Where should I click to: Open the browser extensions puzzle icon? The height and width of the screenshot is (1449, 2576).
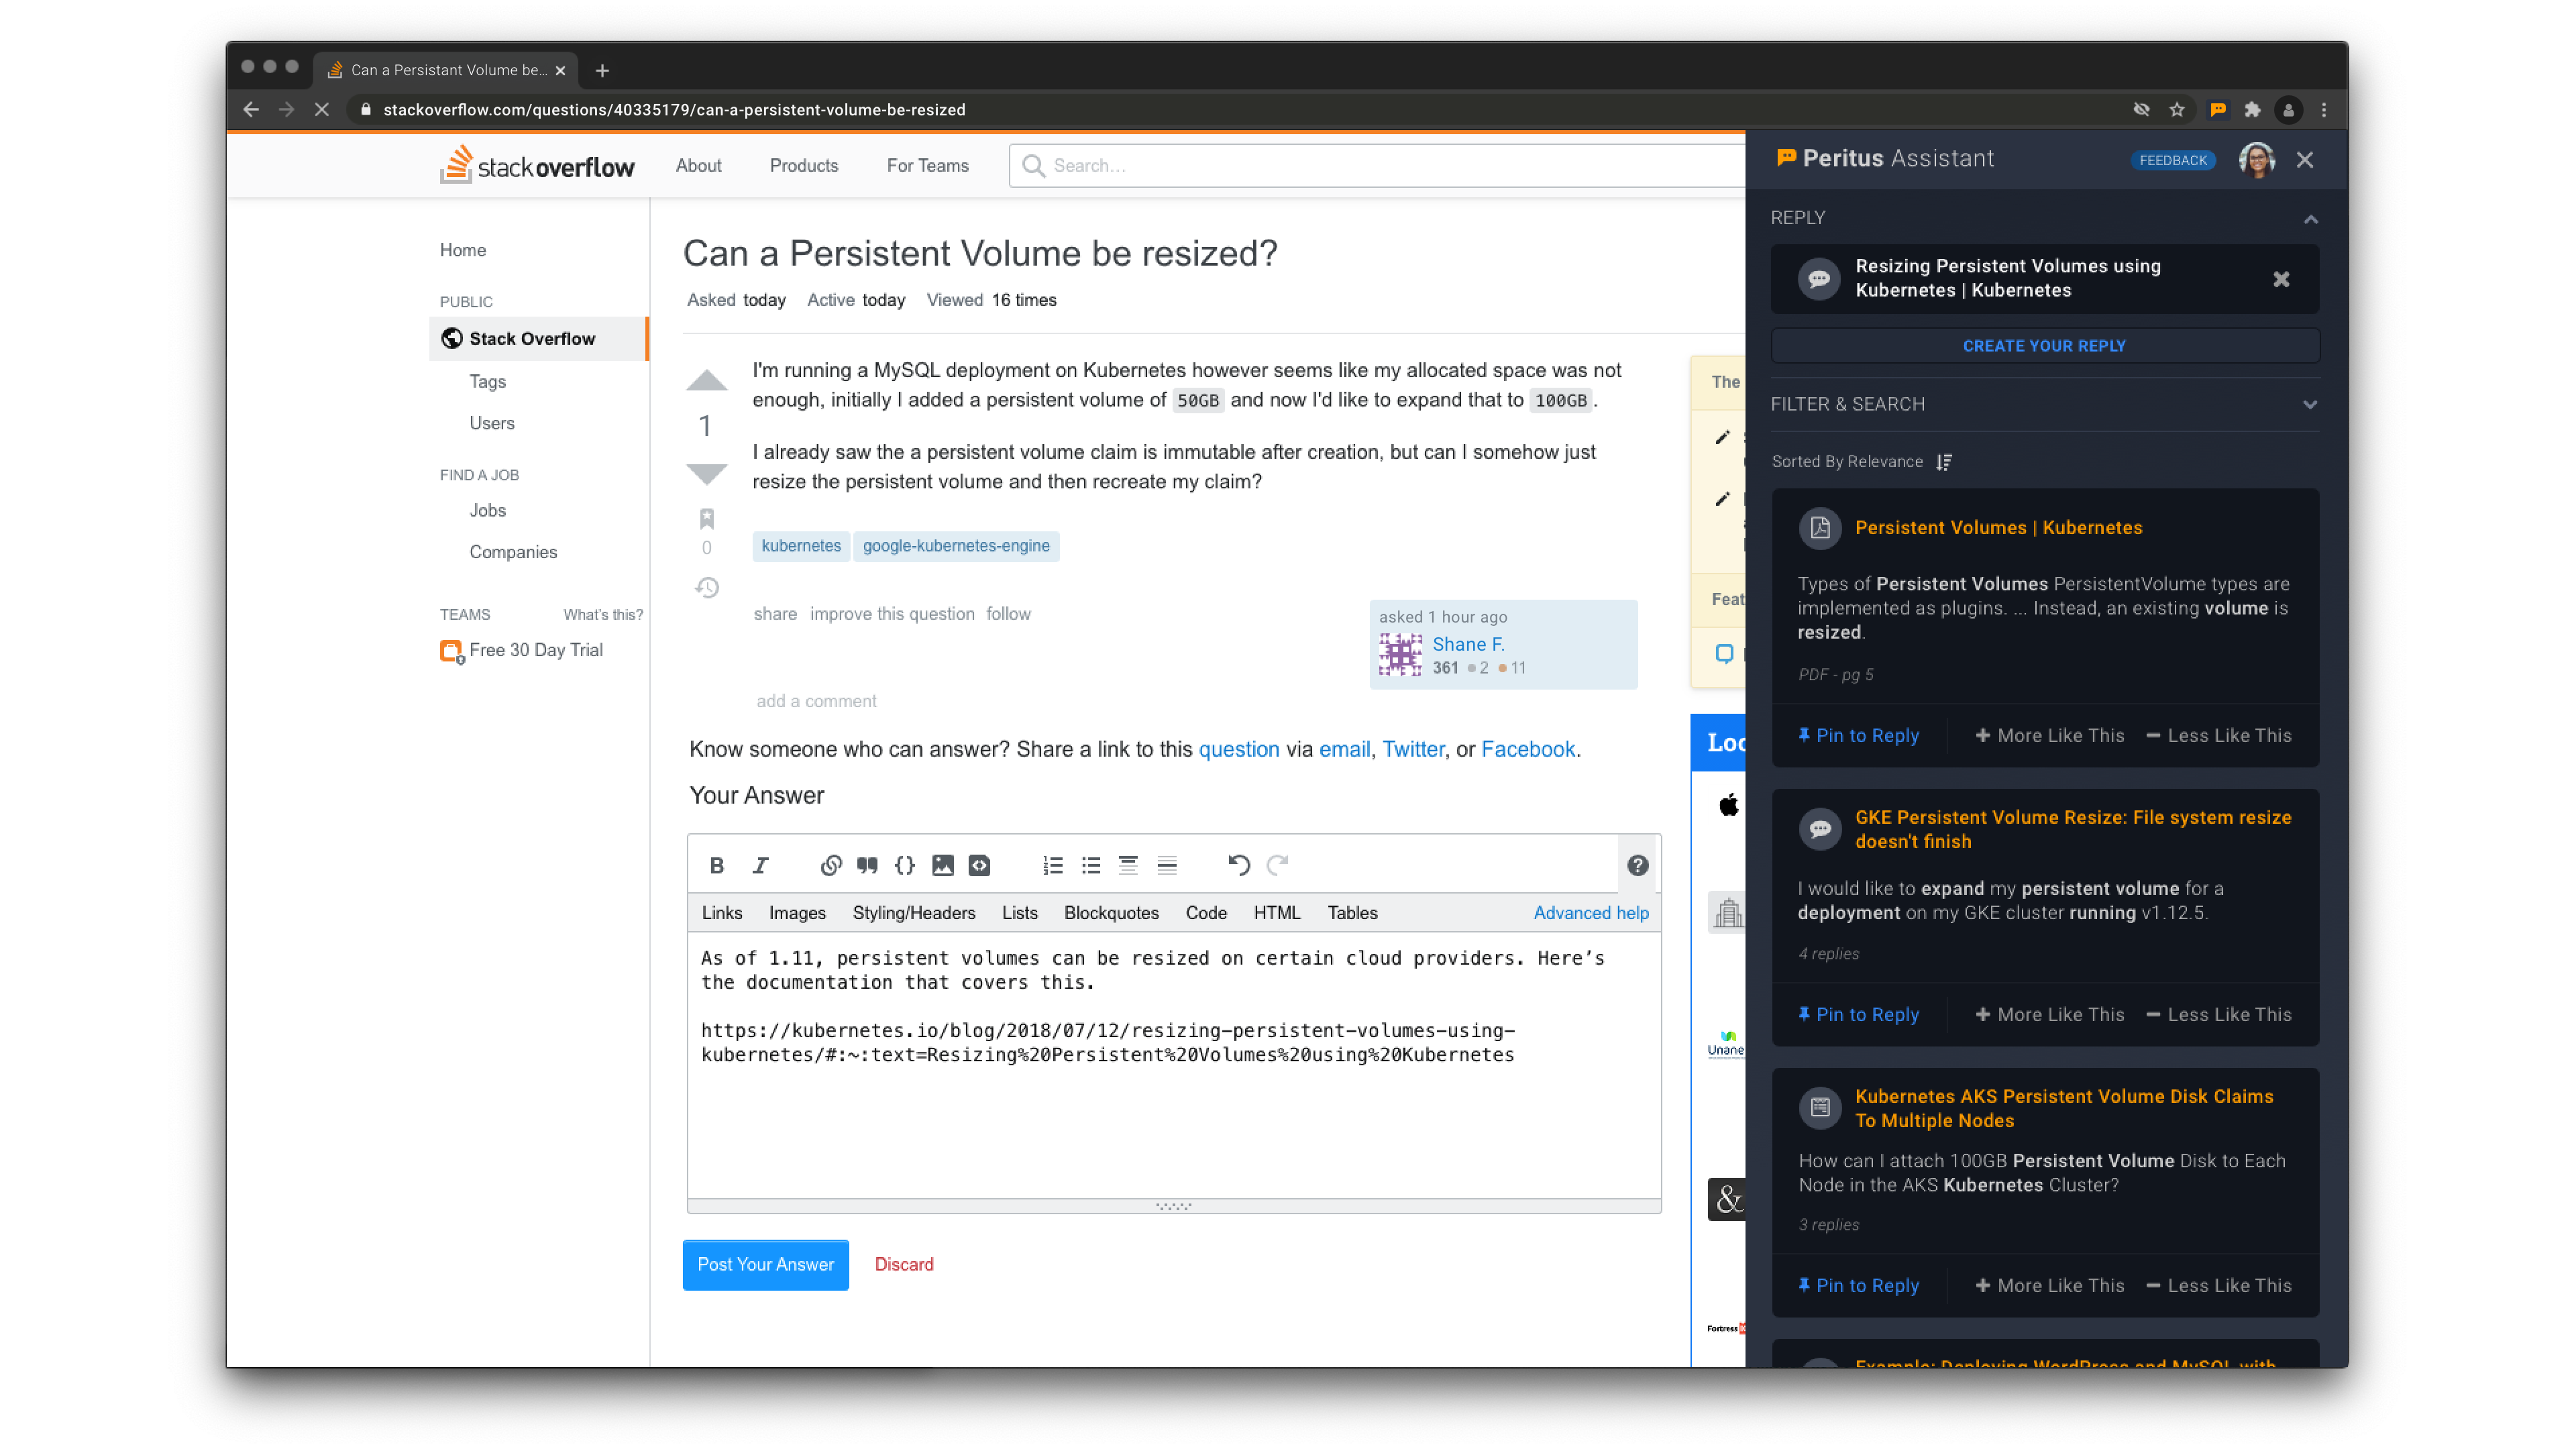pyautogui.click(x=2252, y=110)
